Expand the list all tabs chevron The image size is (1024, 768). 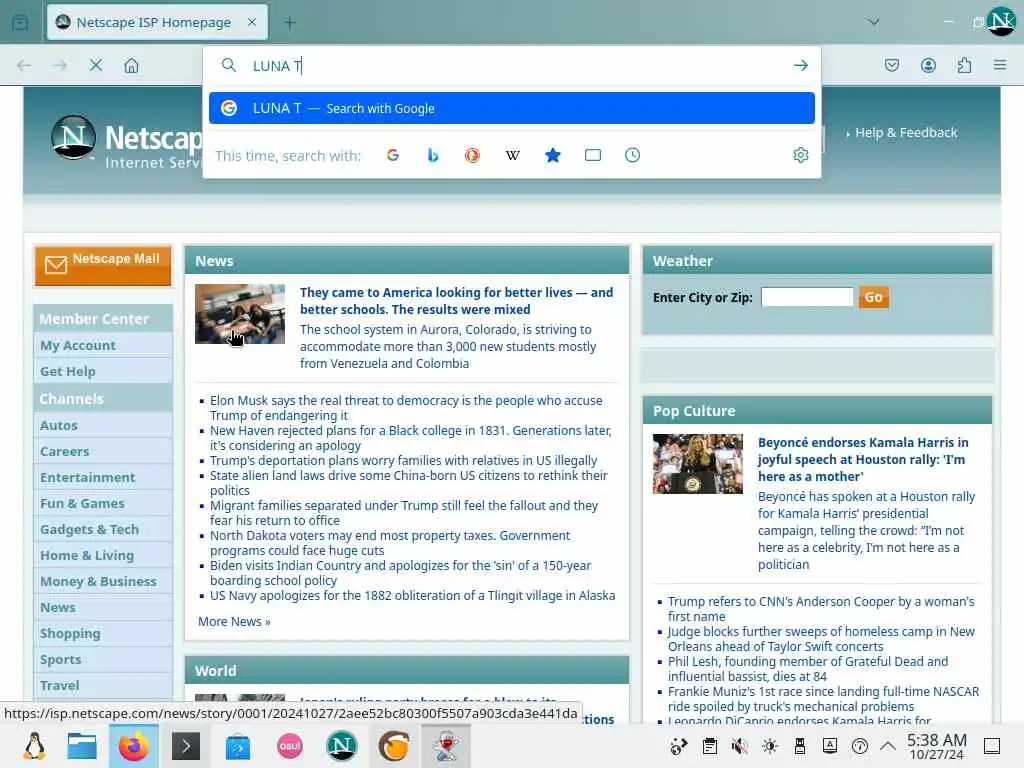pyautogui.click(x=873, y=22)
